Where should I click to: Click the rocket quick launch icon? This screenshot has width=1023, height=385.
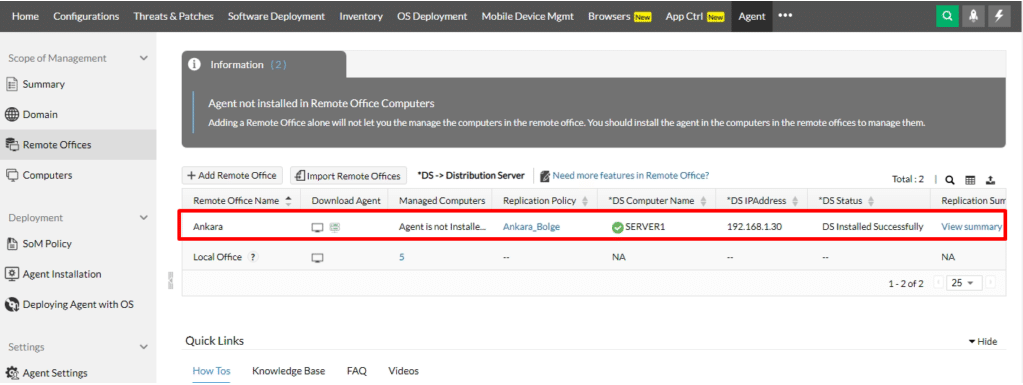(x=973, y=16)
